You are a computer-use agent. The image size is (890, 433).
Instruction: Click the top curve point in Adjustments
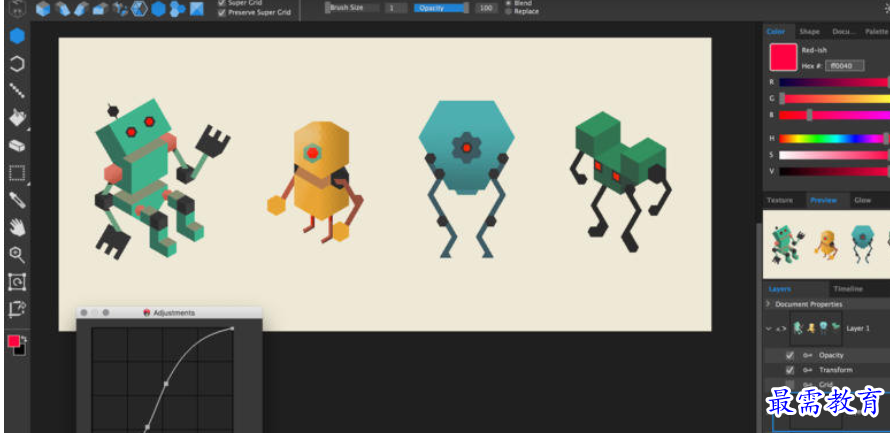pyautogui.click(x=232, y=328)
